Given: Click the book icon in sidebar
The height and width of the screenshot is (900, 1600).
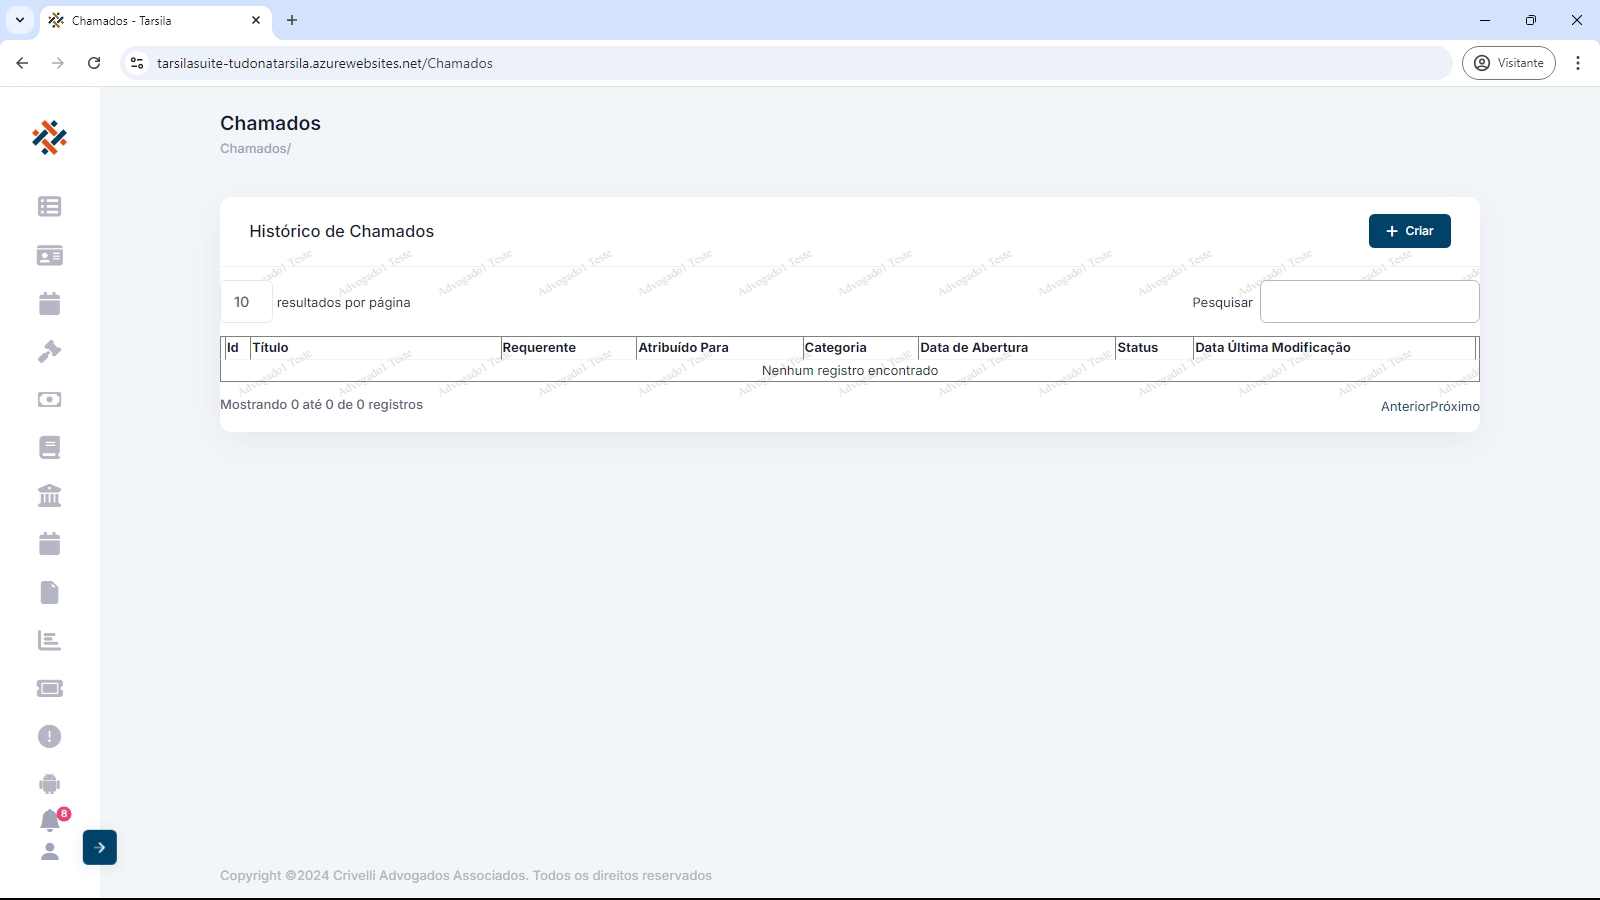Looking at the screenshot, I should 49,448.
